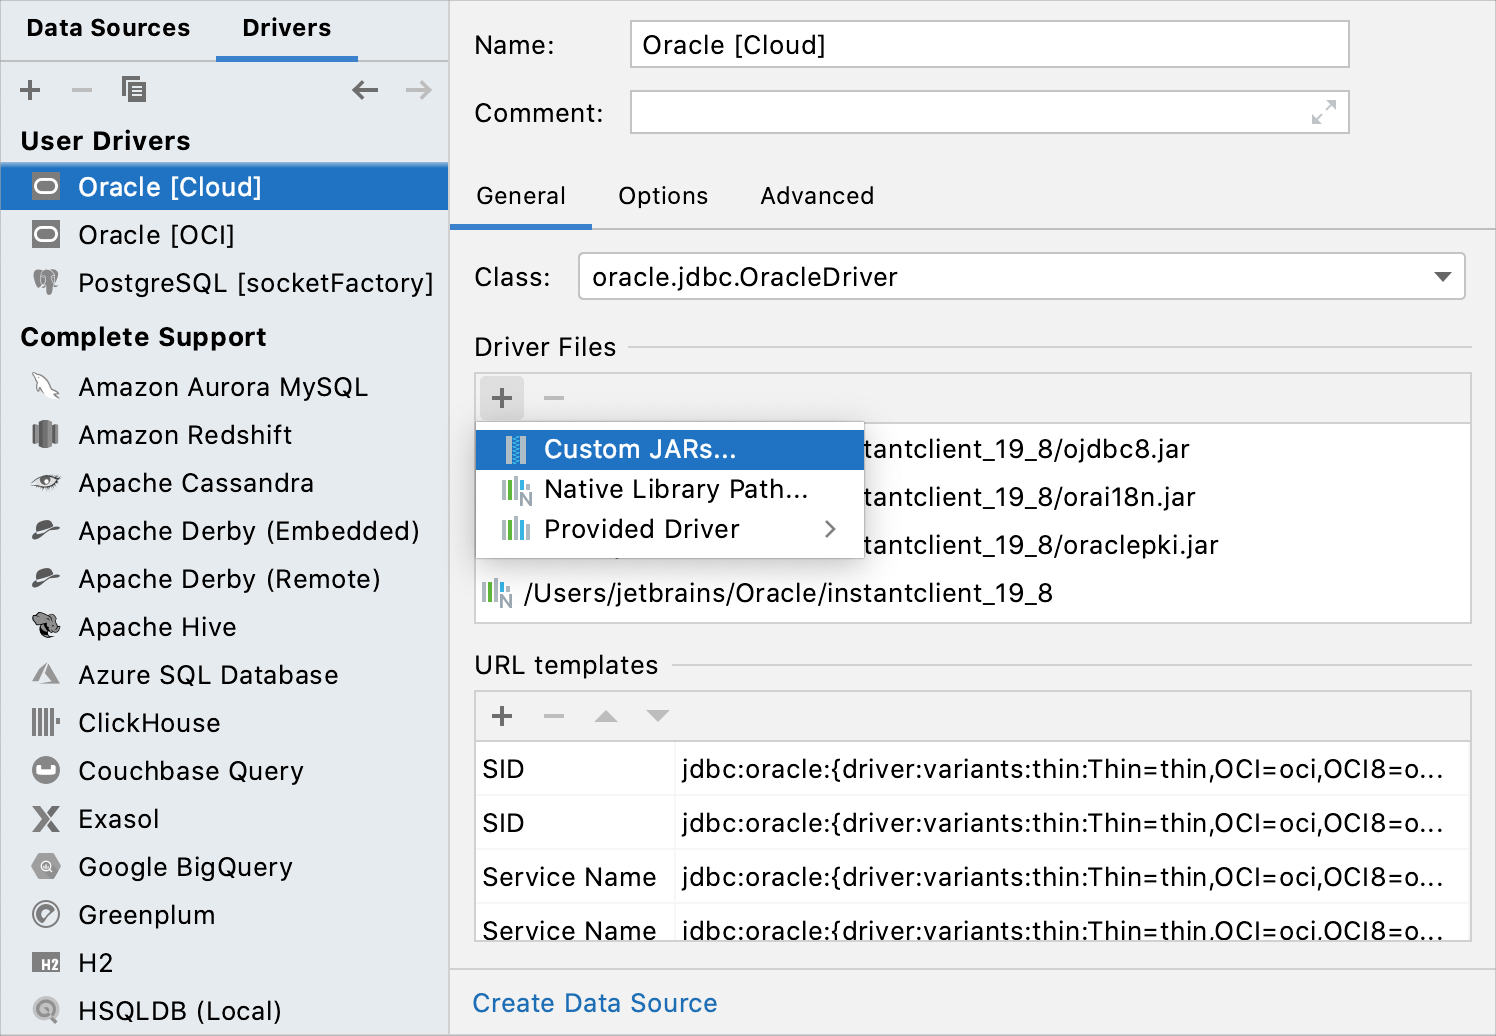
Task: Open the Data Sources tab
Action: click(x=107, y=28)
